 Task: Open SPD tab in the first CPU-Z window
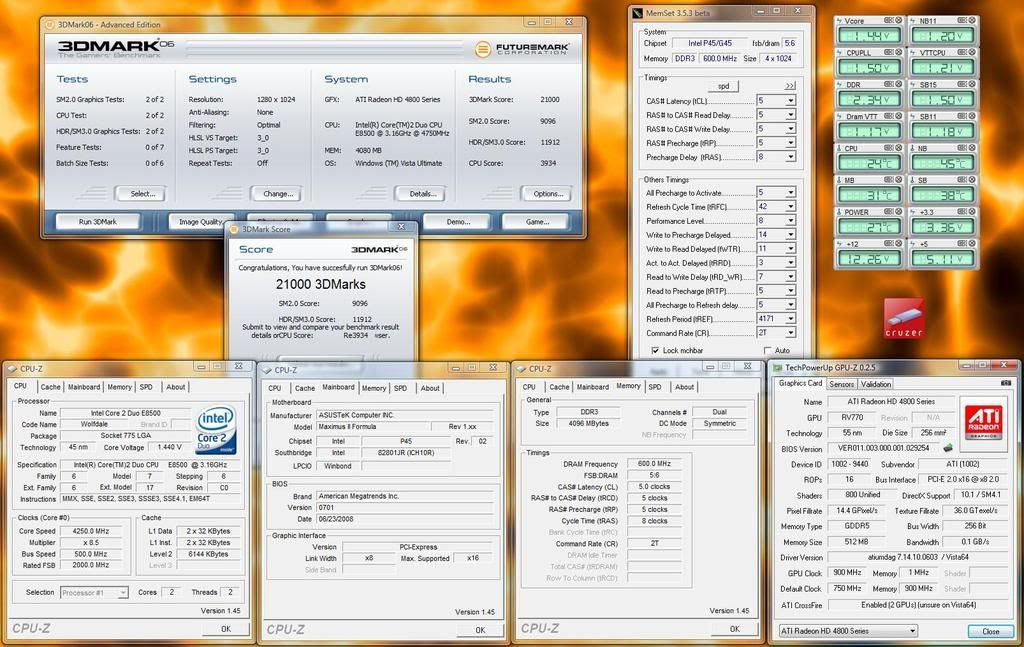(x=146, y=387)
